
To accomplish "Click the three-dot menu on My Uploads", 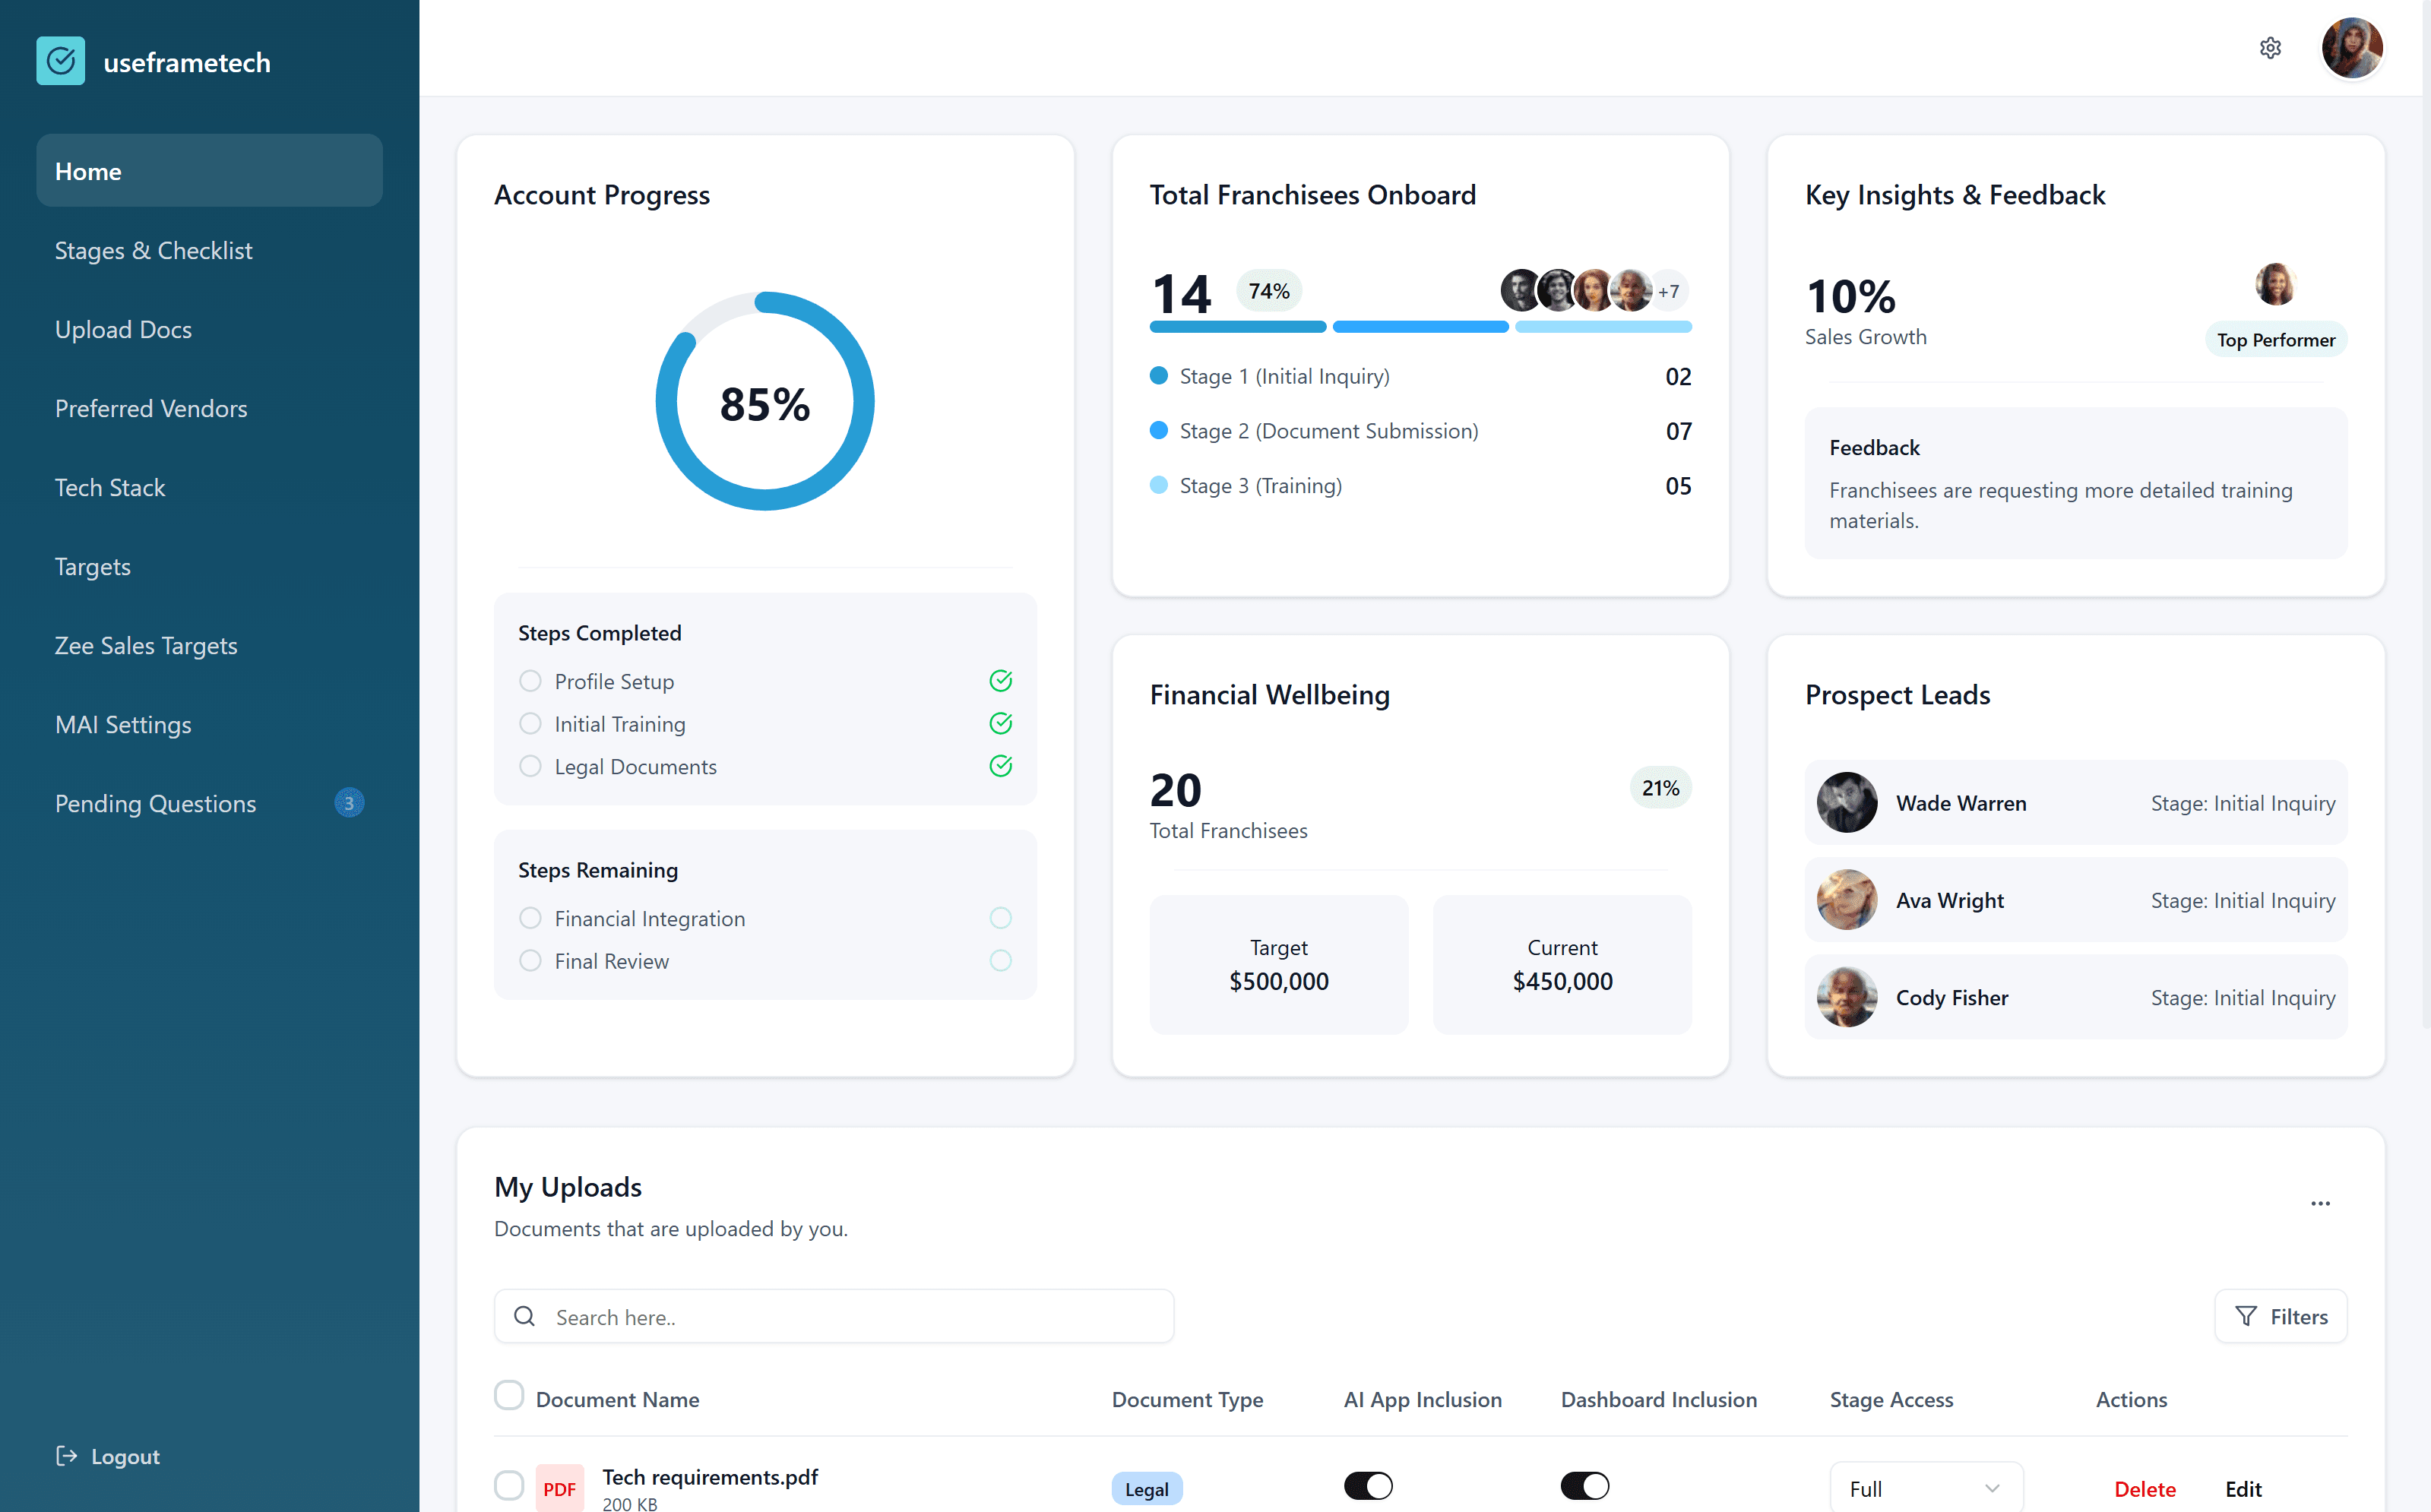I will coord(2321,1204).
